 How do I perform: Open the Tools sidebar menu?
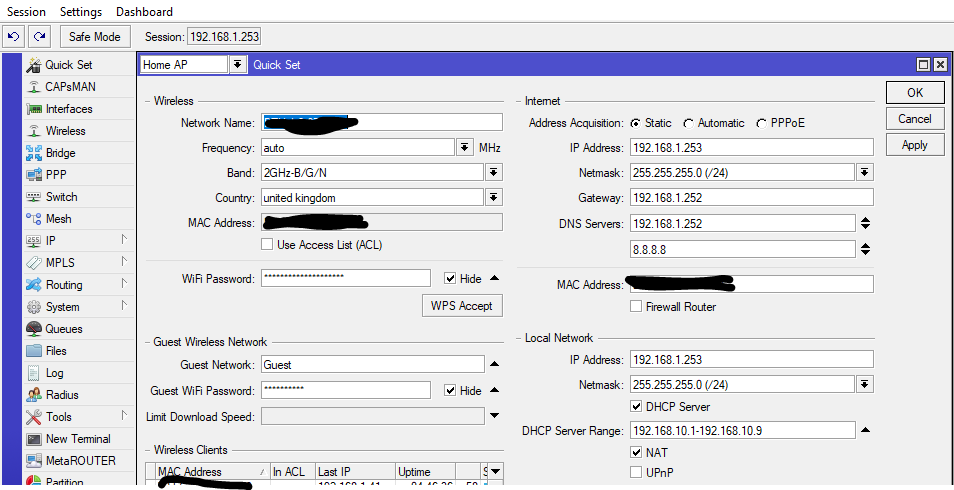77,417
